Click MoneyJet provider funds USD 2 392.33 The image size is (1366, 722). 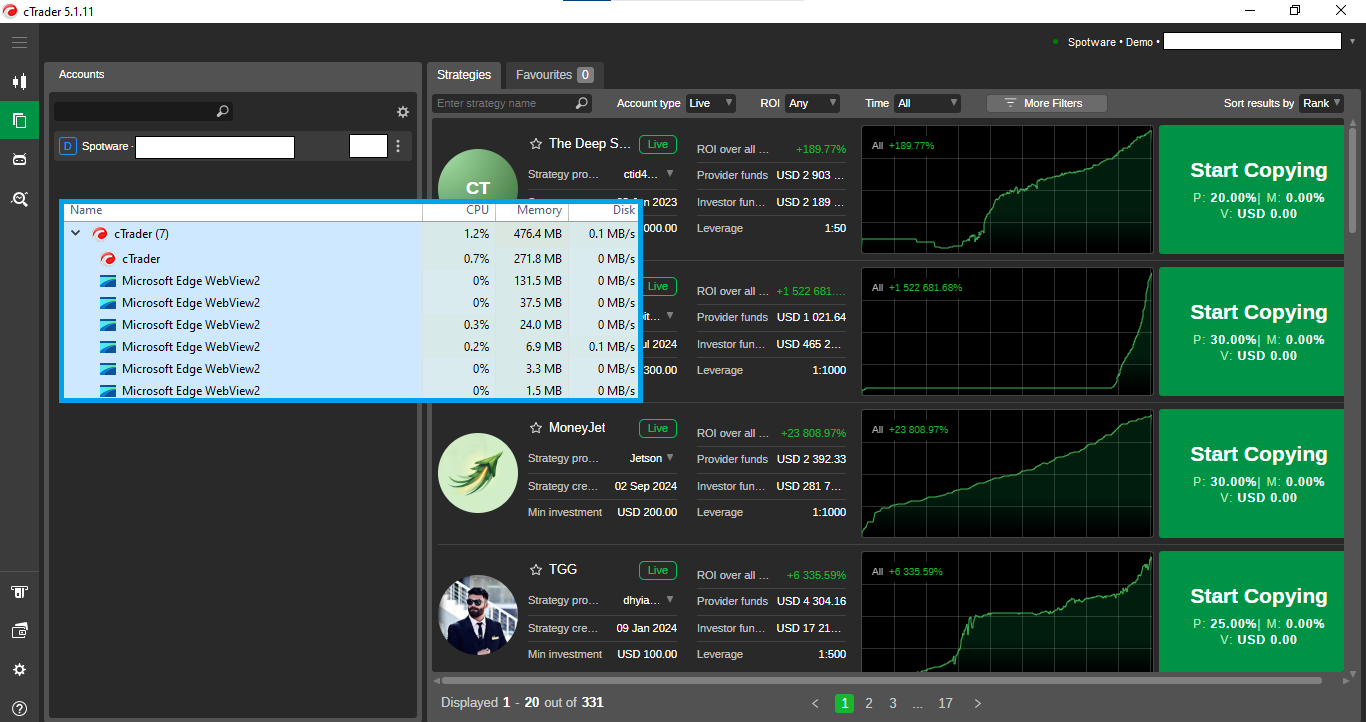(811, 459)
